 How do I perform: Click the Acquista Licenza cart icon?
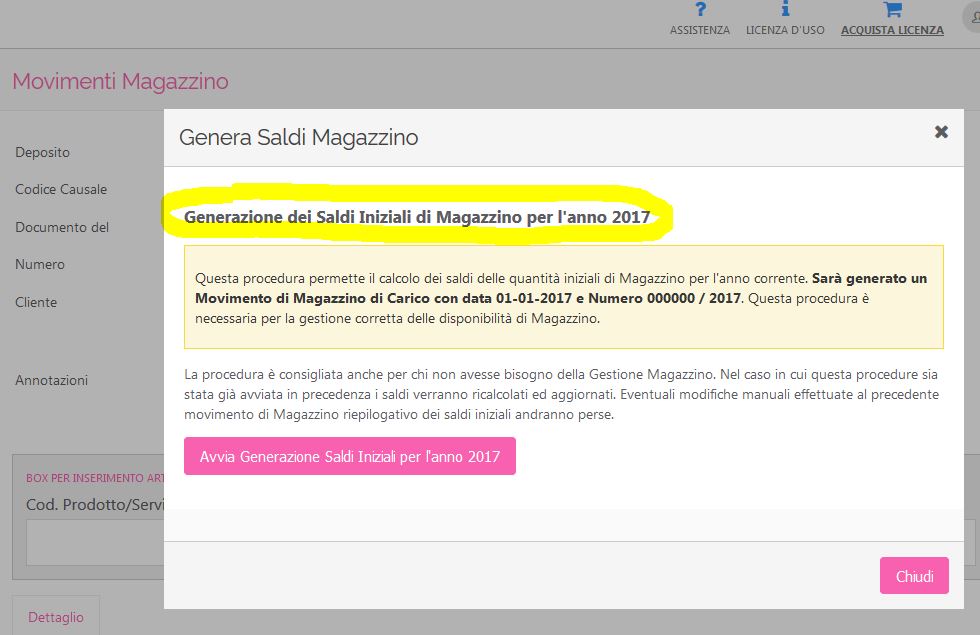pyautogui.click(x=892, y=9)
